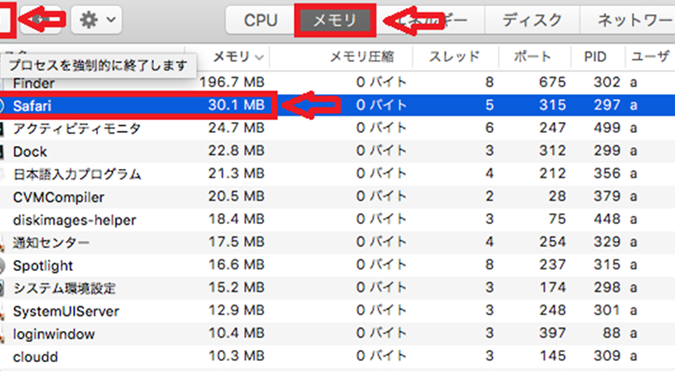This screenshot has height=371, width=675.
Task: Click PID 379 for CVMCompiler
Action: (x=607, y=196)
